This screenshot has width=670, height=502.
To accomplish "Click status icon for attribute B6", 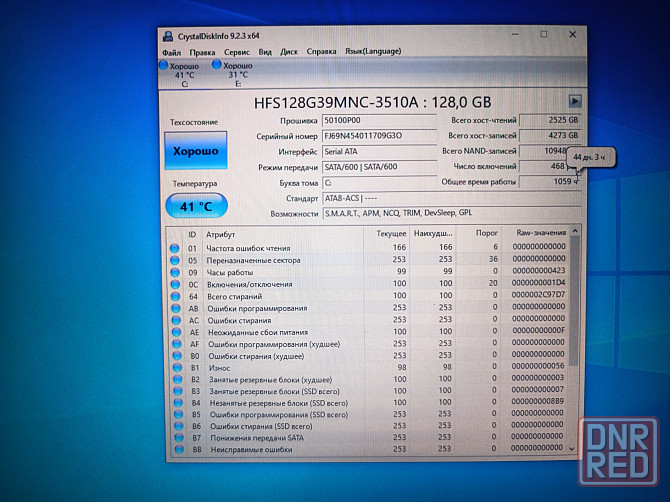I will (x=179, y=426).
